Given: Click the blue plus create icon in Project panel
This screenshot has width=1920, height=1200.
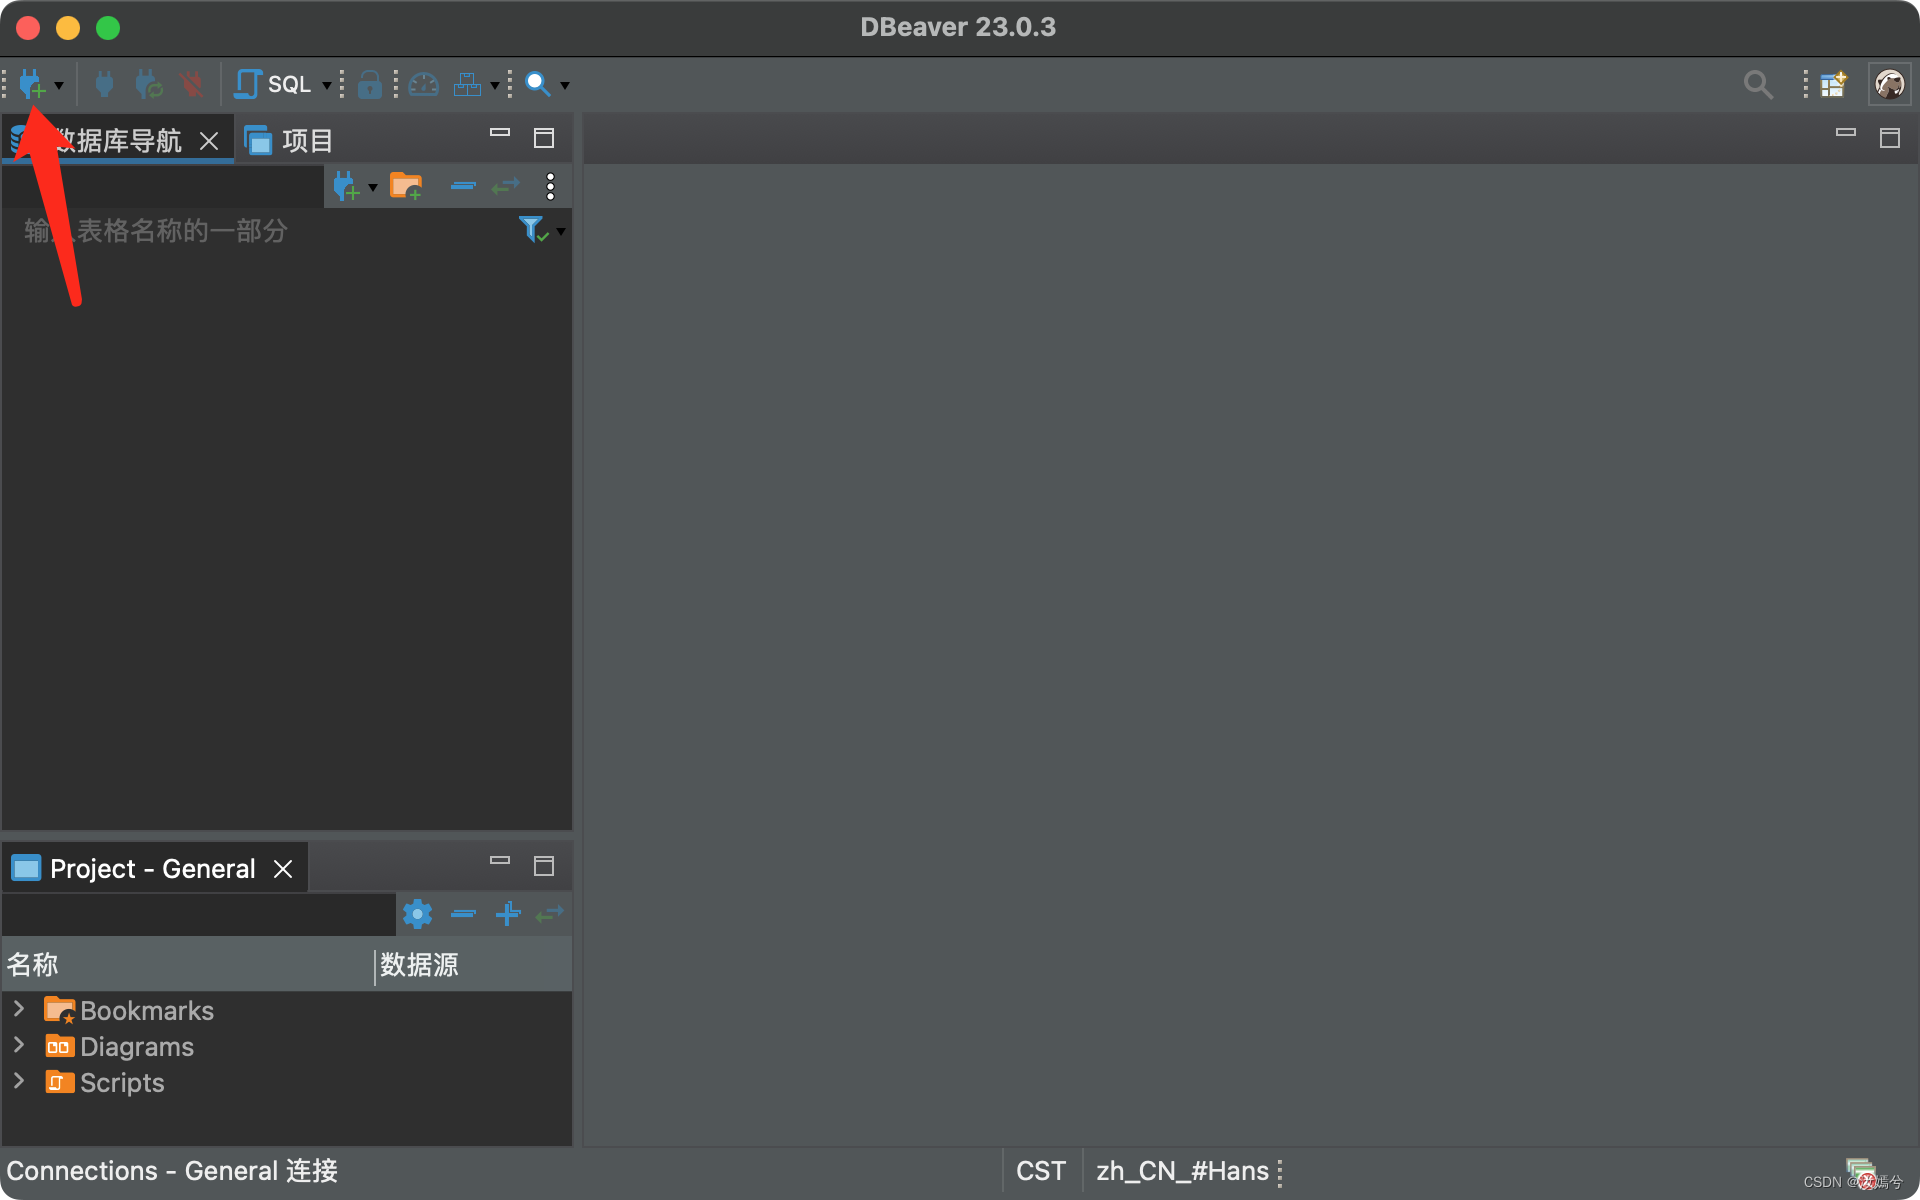Looking at the screenshot, I should [x=508, y=913].
